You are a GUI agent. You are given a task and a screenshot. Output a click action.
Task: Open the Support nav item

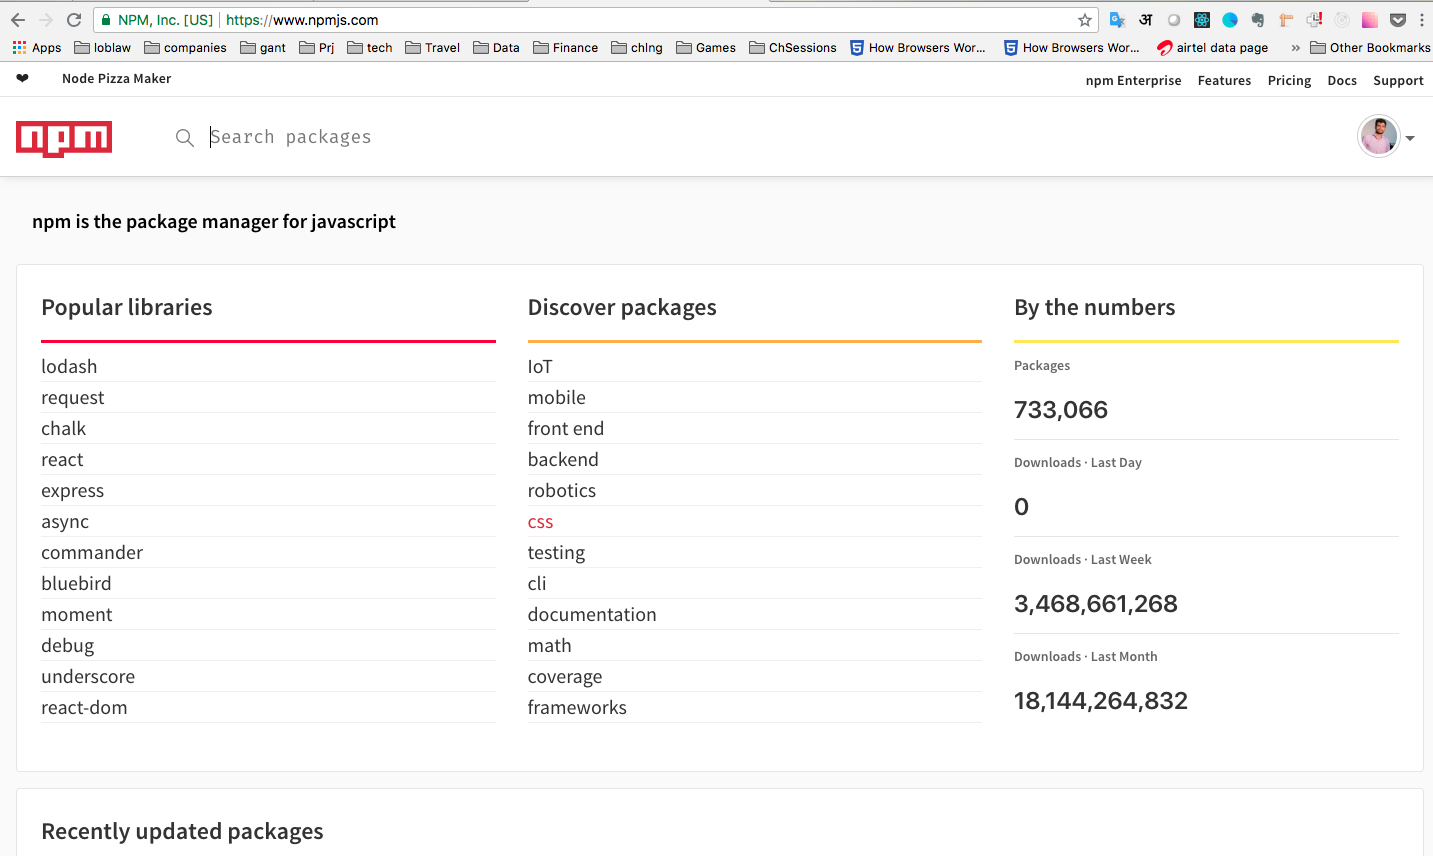[1398, 81]
